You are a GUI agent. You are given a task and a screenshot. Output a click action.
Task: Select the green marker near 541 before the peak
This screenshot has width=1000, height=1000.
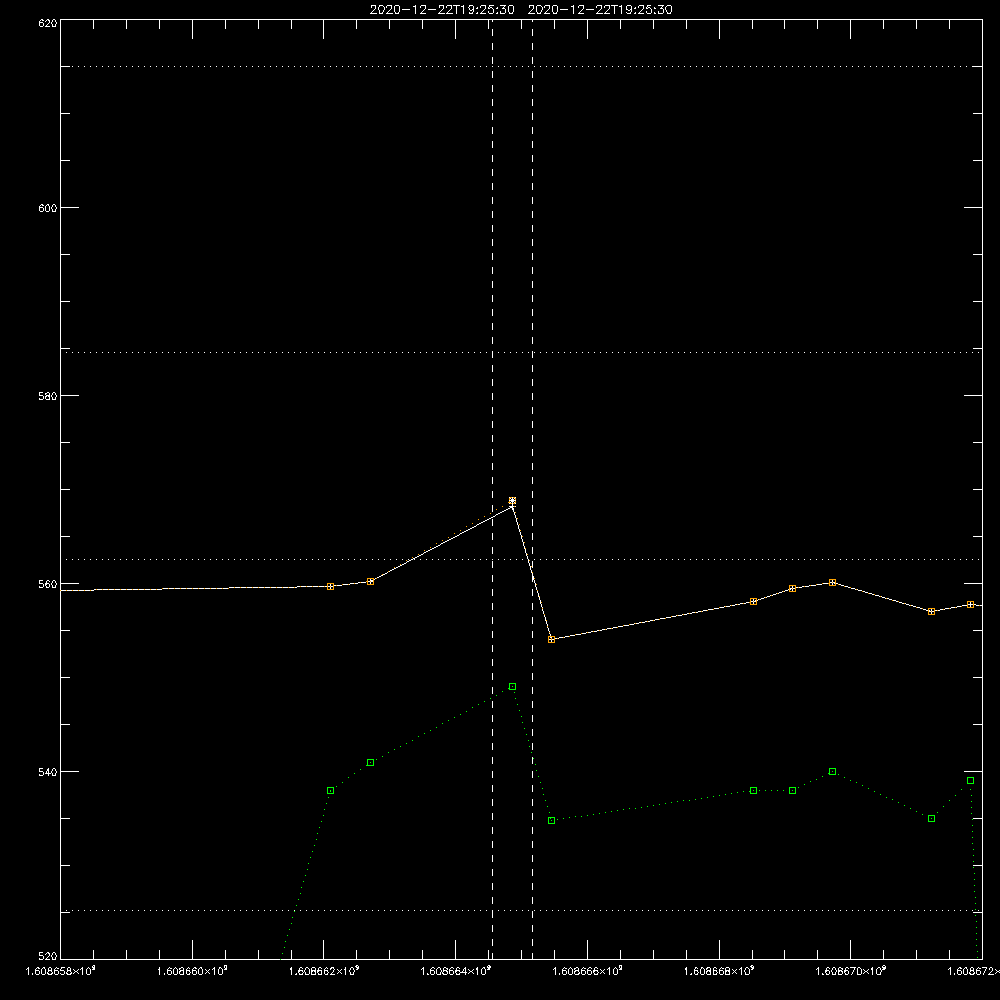pos(371,763)
